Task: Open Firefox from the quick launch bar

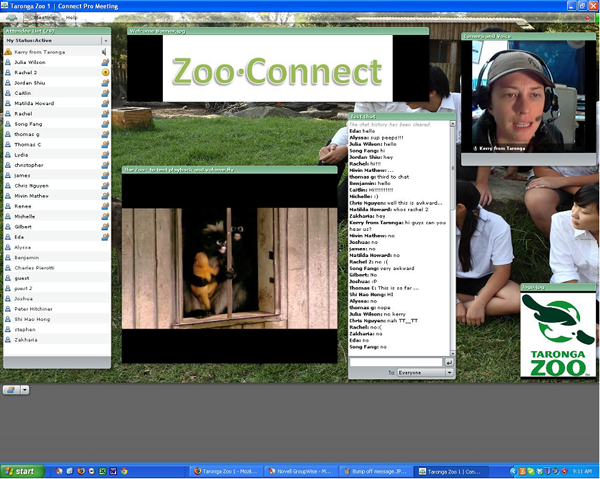Action: point(81,471)
